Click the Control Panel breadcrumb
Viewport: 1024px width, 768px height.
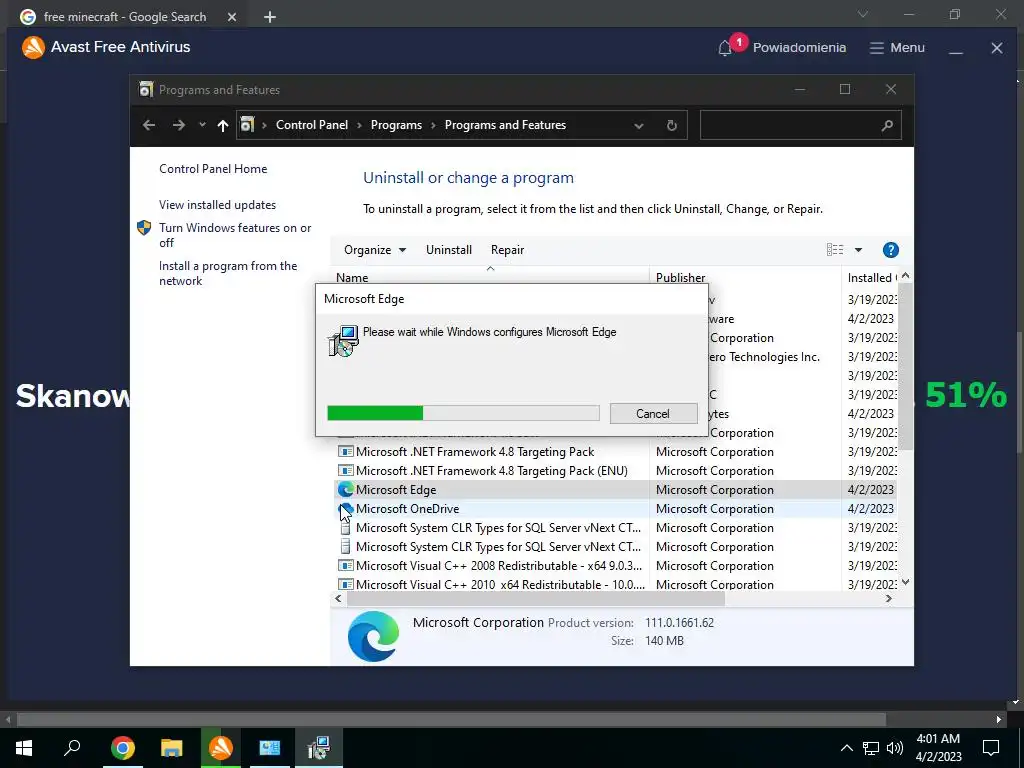[x=312, y=125]
